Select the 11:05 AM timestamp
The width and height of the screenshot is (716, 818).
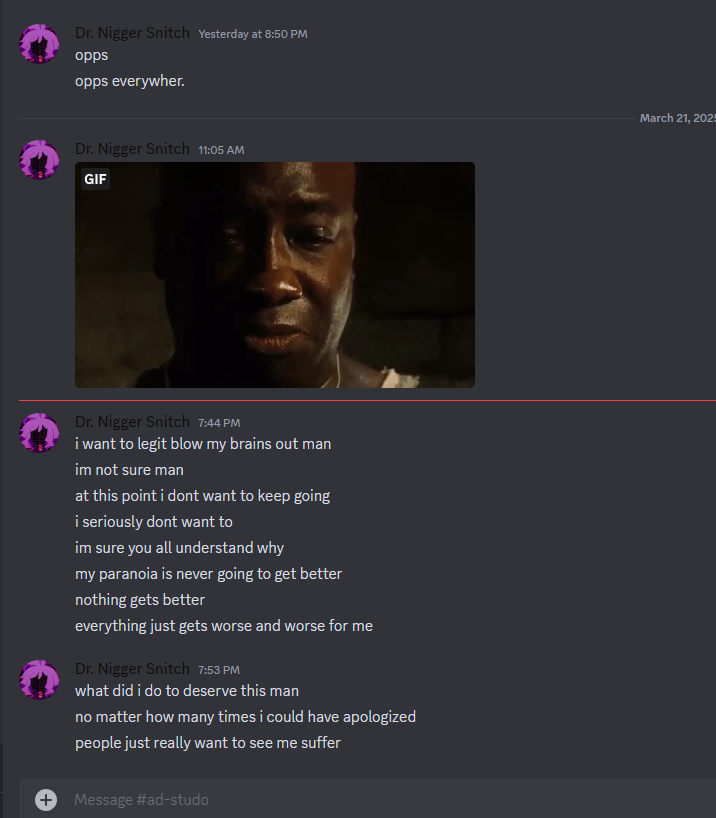click(221, 150)
